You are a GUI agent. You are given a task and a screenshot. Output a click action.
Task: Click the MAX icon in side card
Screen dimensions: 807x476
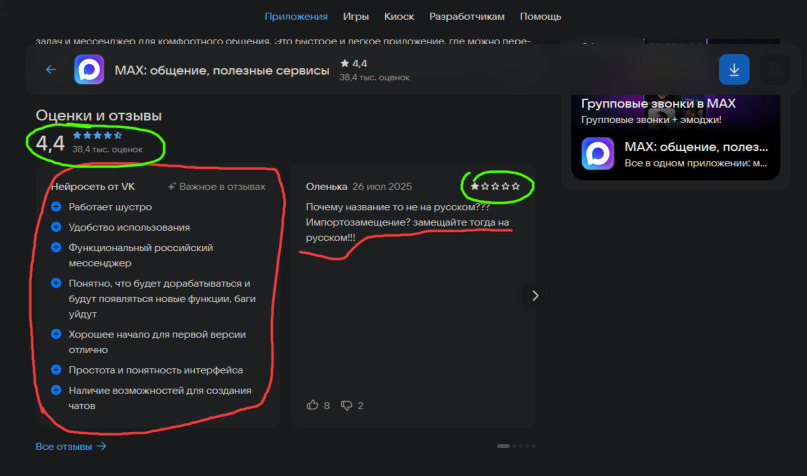(x=598, y=153)
